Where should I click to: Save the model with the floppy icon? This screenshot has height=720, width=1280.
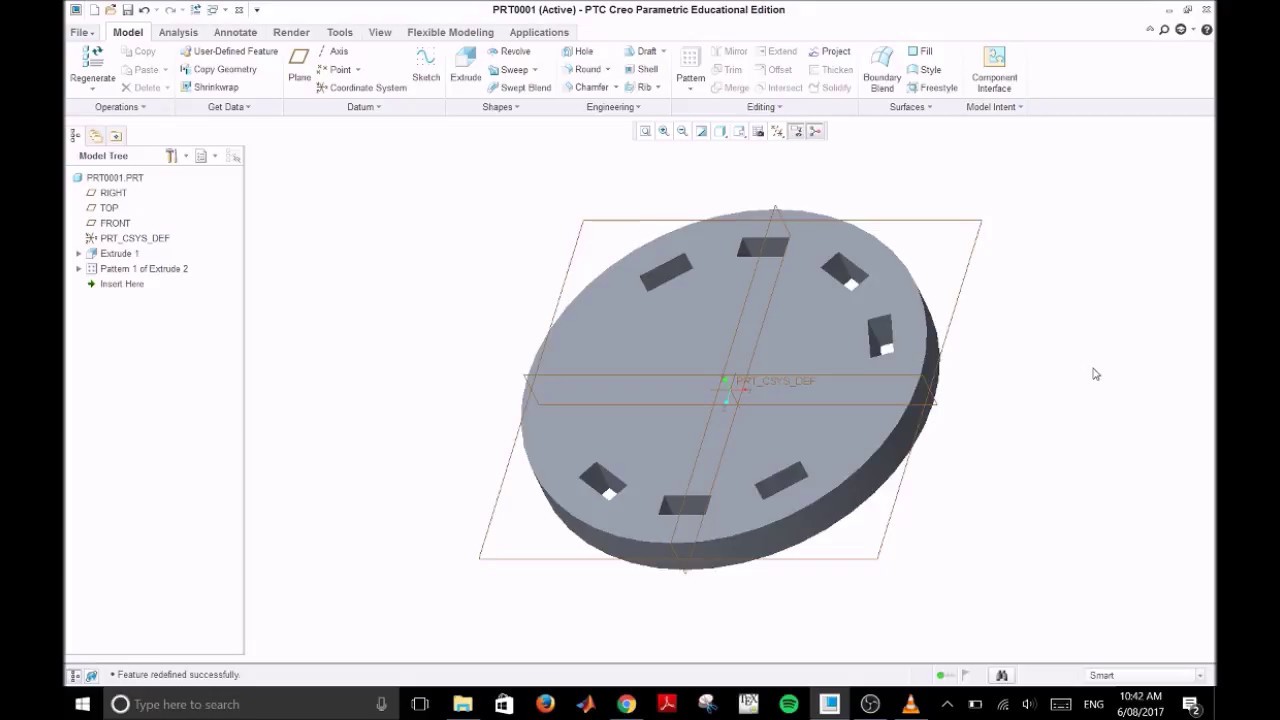pyautogui.click(x=127, y=10)
